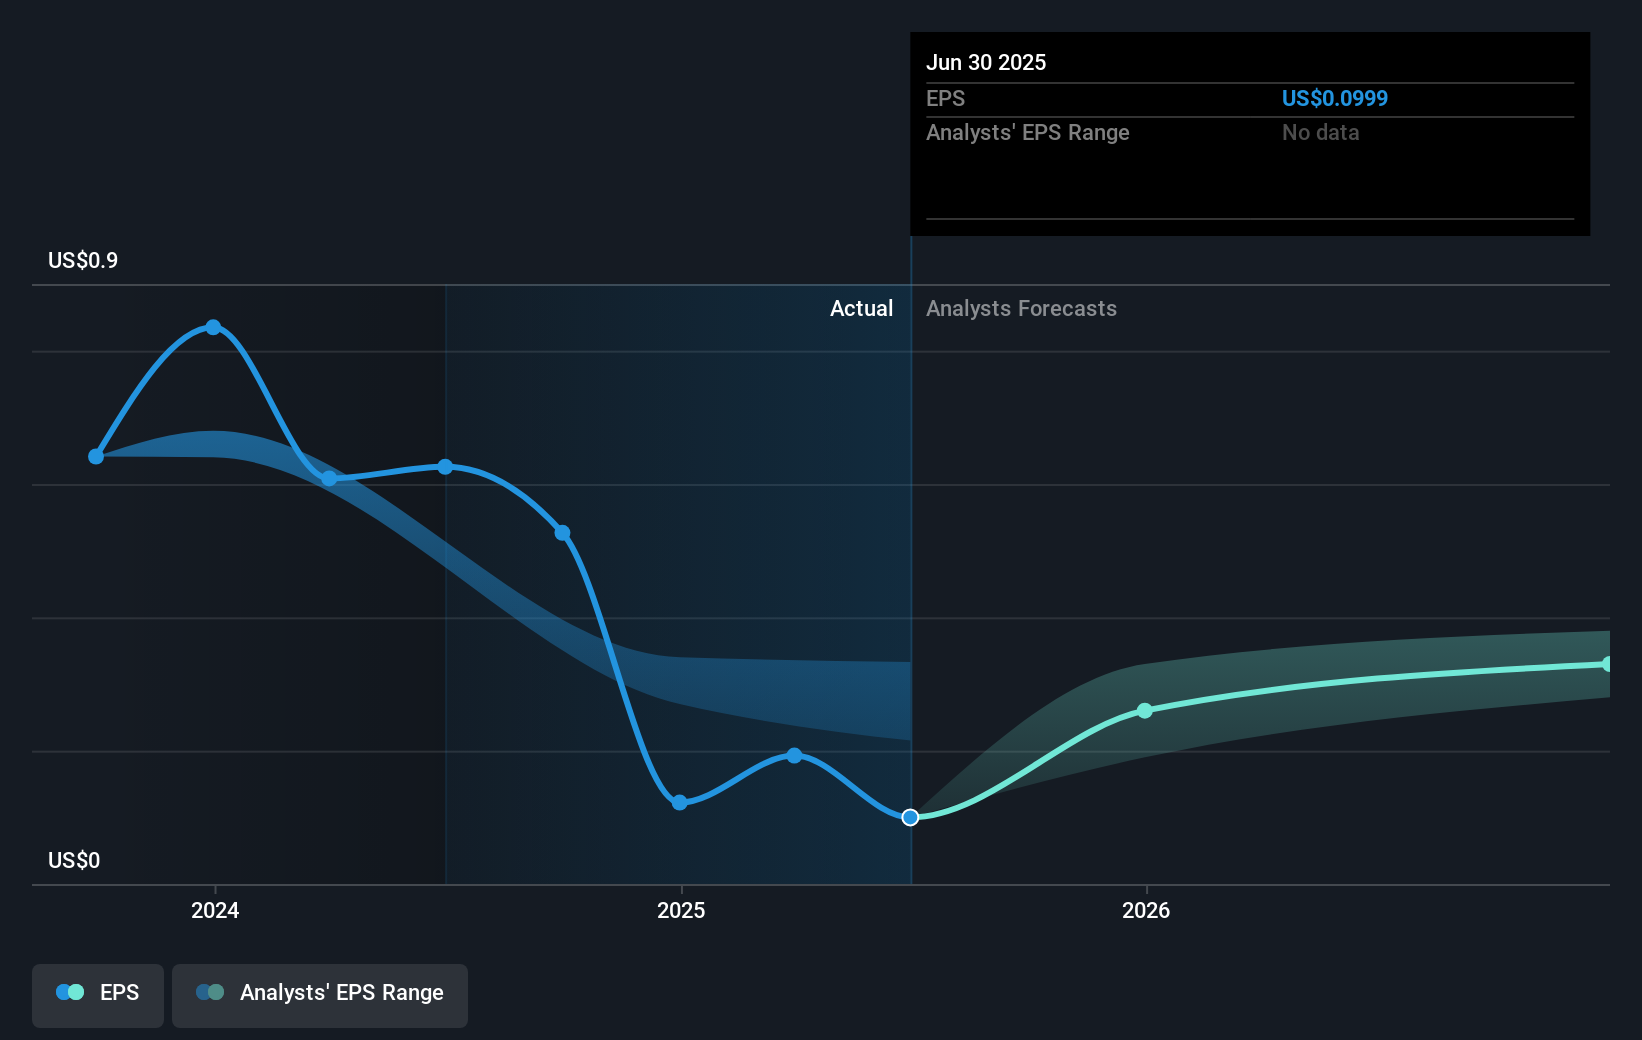Click the Analysts' EPS Range legend dots
This screenshot has height=1040, width=1642.
pyautogui.click(x=210, y=992)
